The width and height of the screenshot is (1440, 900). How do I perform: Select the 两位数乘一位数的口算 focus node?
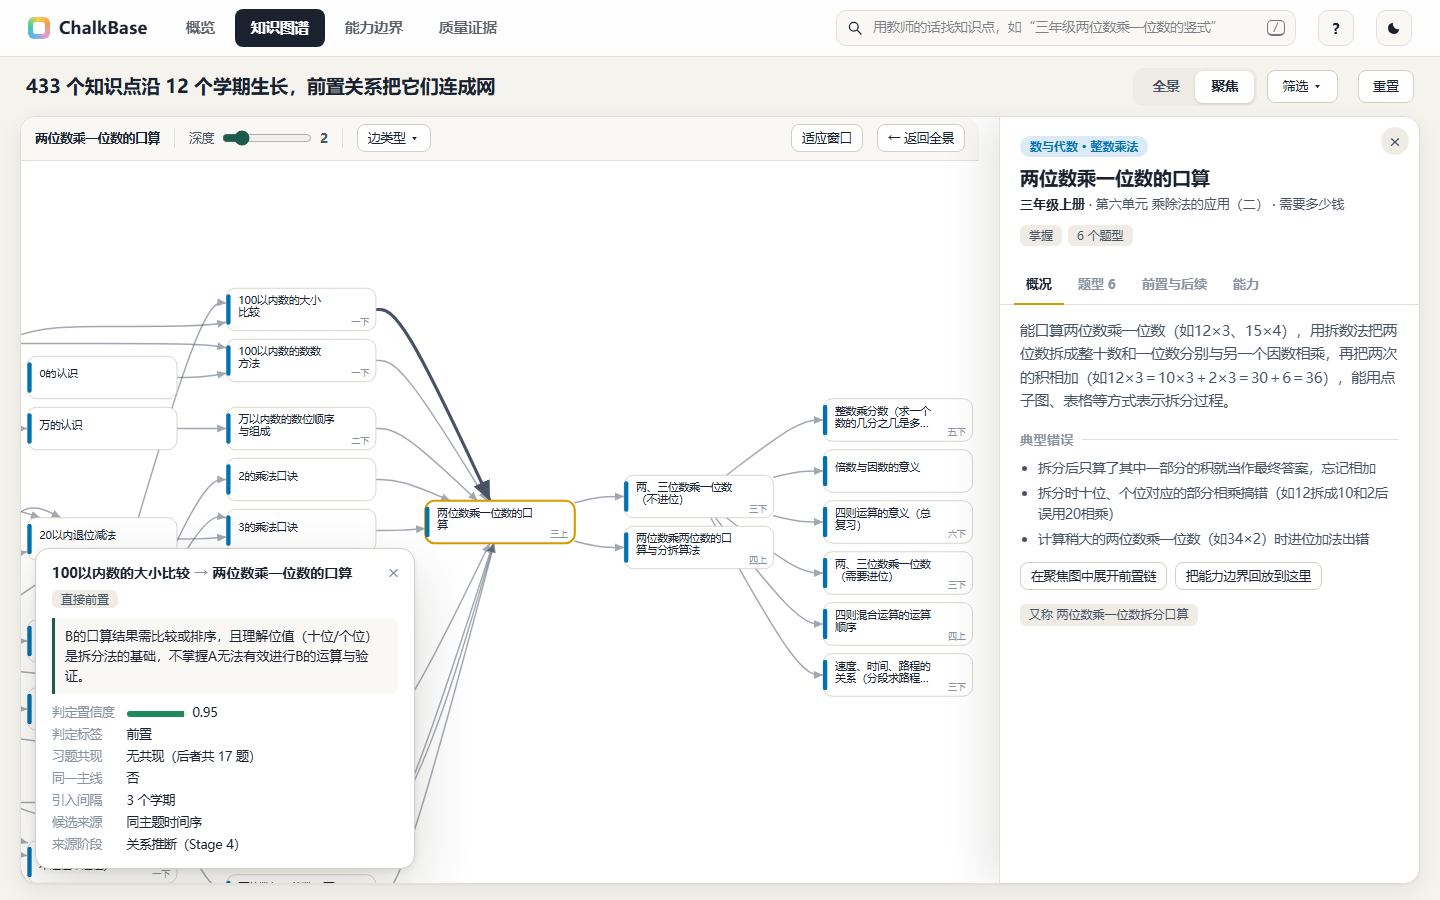[x=500, y=522]
